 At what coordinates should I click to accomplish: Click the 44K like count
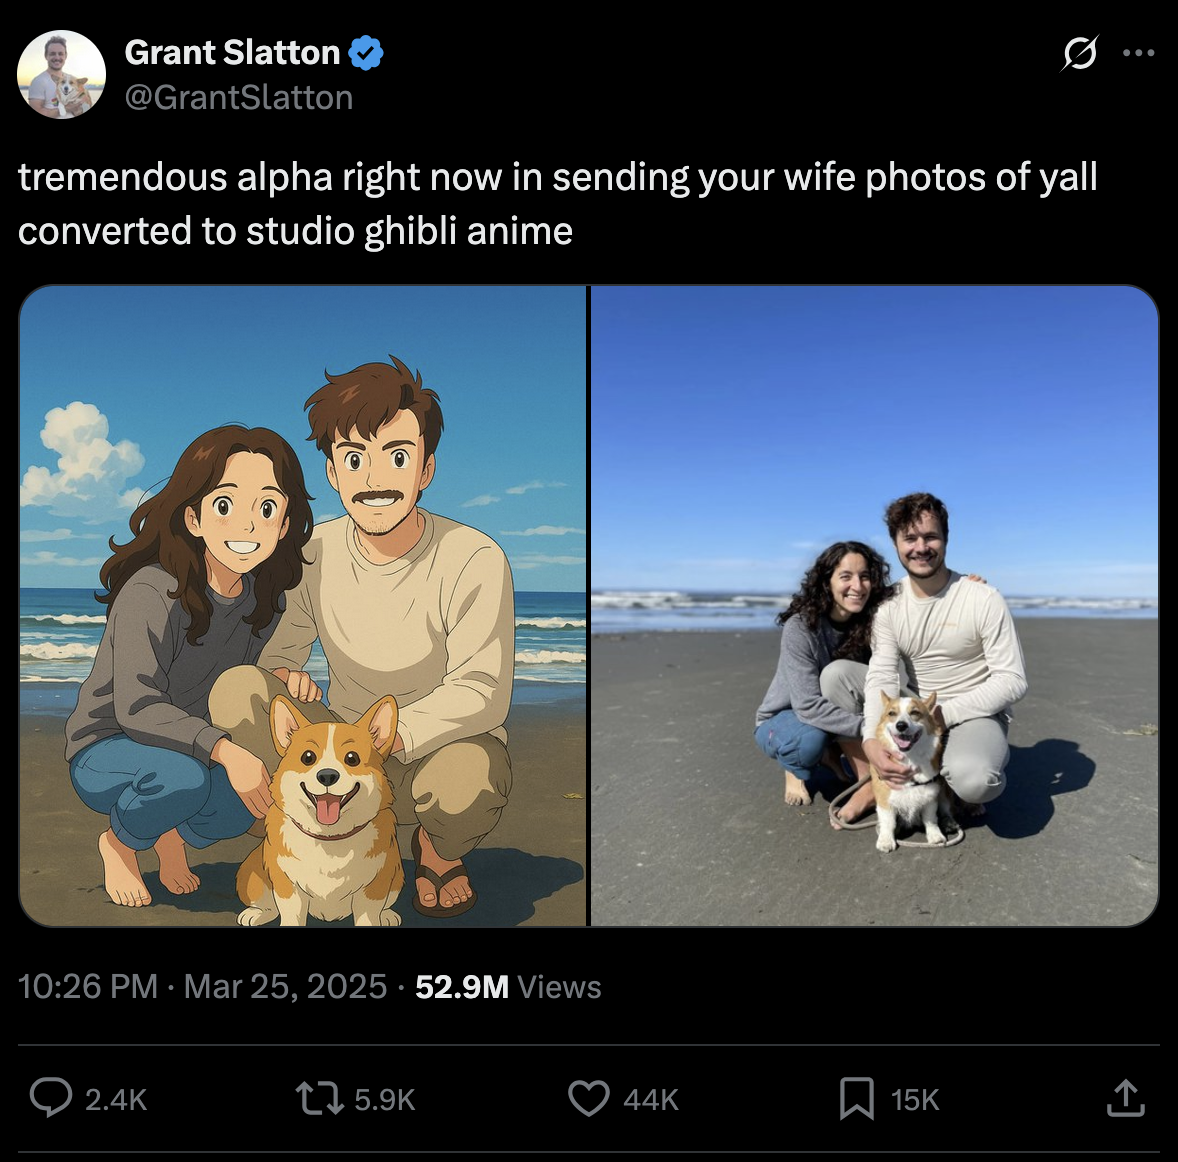tap(650, 1098)
